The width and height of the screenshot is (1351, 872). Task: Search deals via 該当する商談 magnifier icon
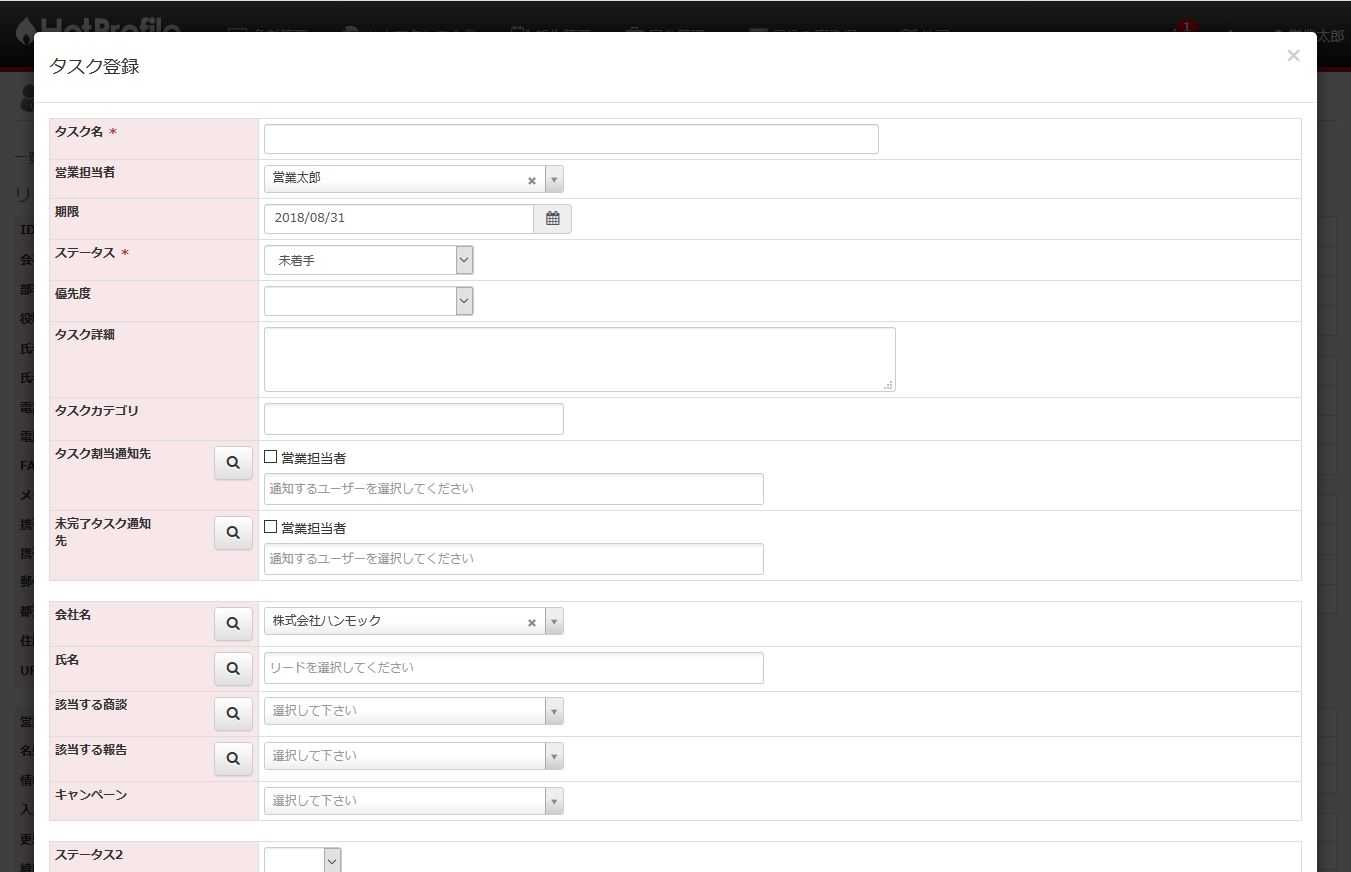point(233,714)
